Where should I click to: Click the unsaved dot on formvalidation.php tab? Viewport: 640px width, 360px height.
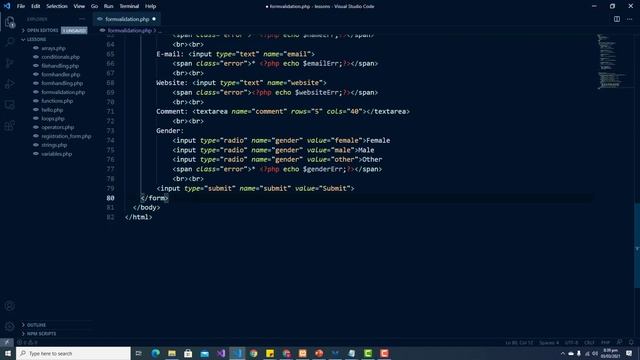(154, 19)
